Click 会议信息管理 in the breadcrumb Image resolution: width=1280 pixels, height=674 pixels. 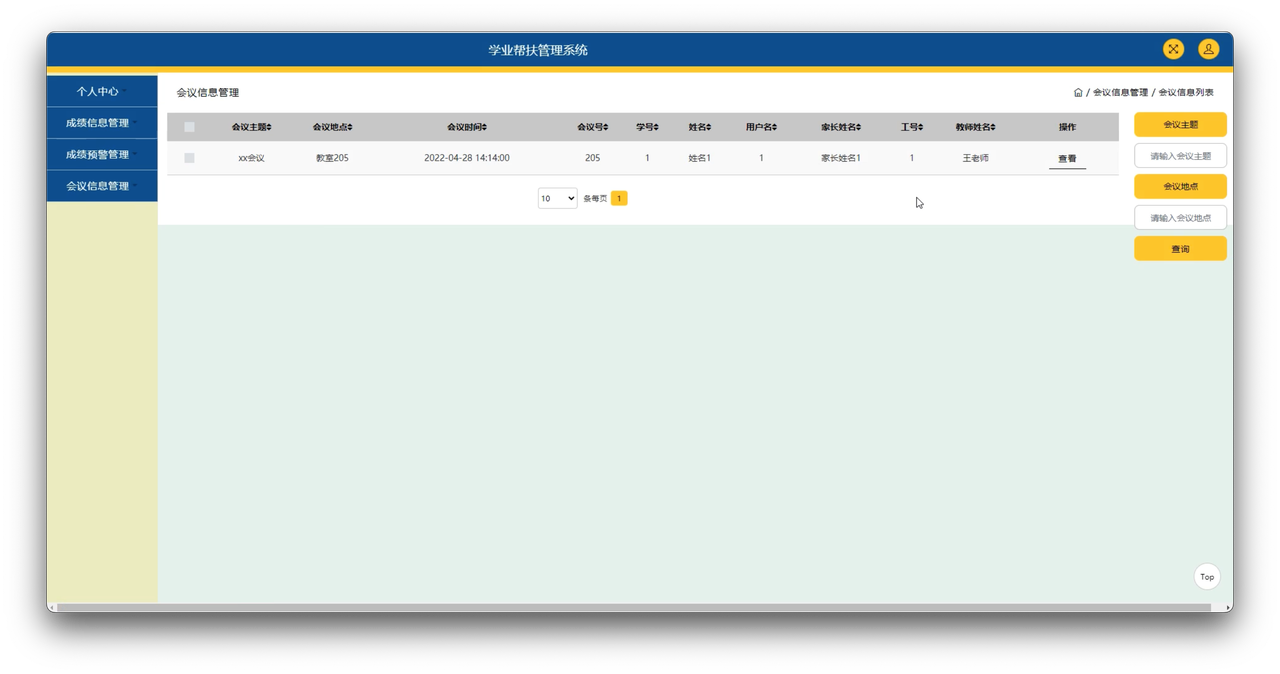[x=1120, y=92]
